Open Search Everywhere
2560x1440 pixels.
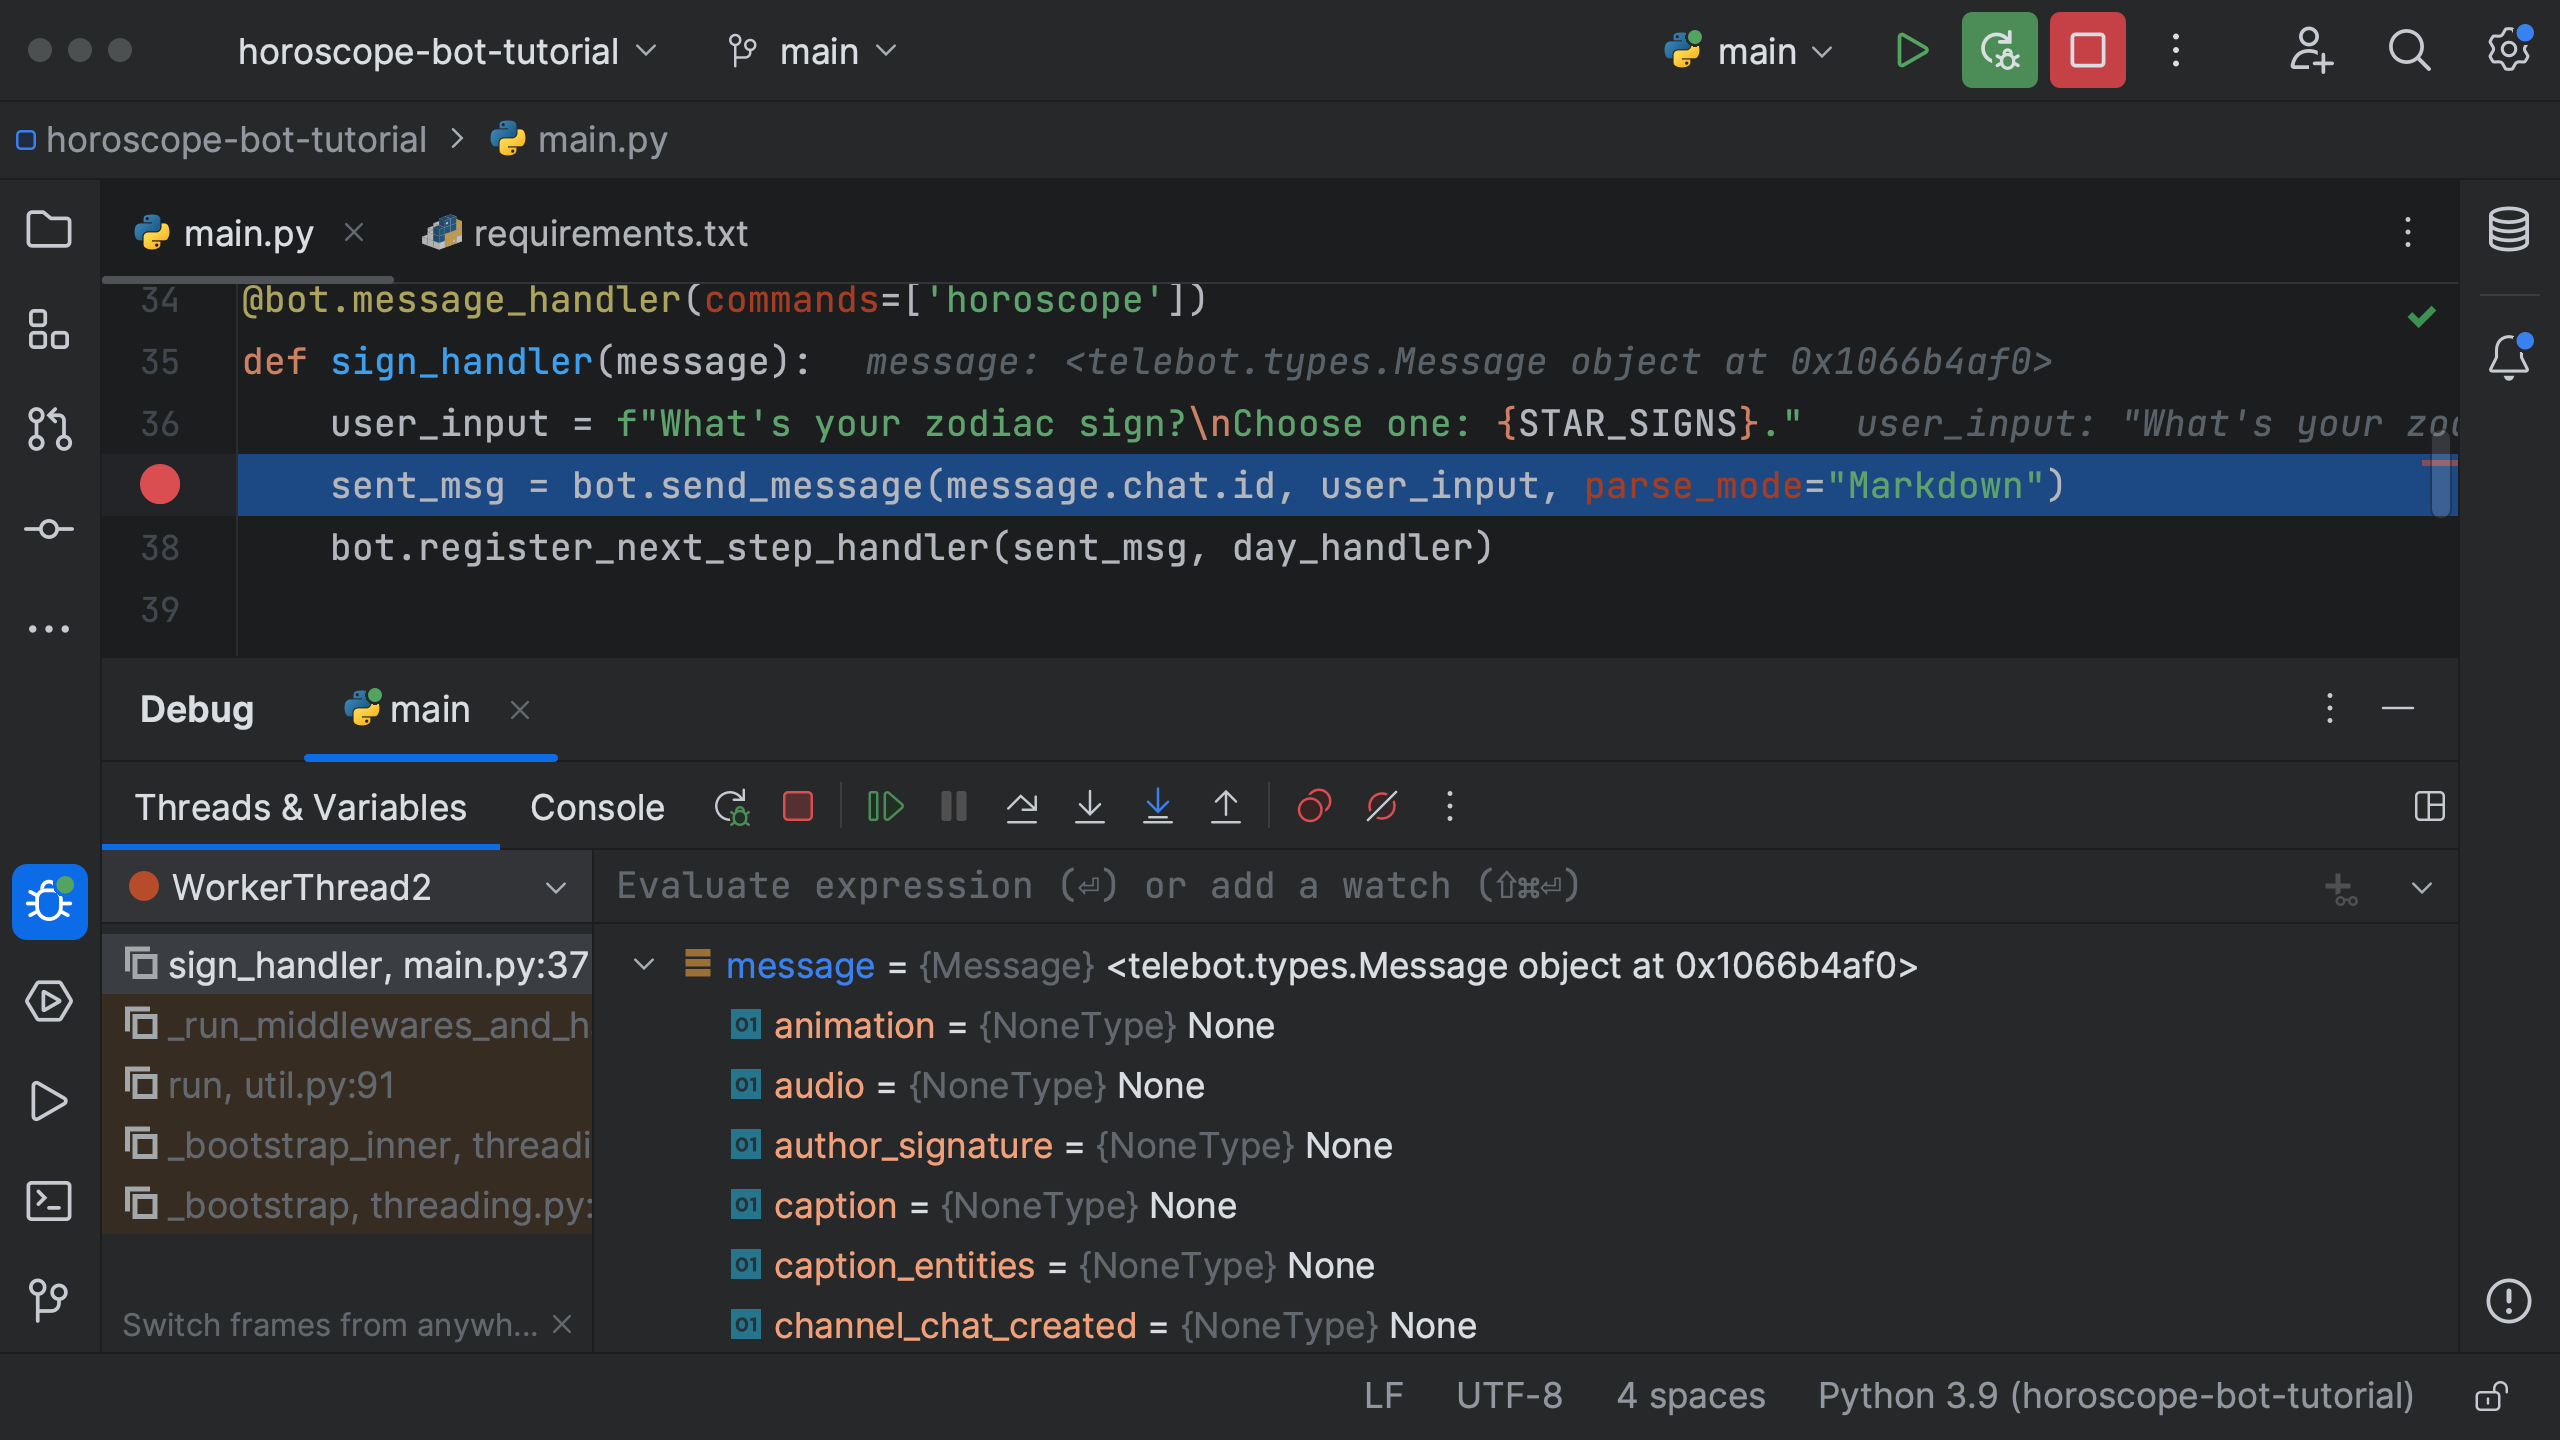pos(2409,50)
